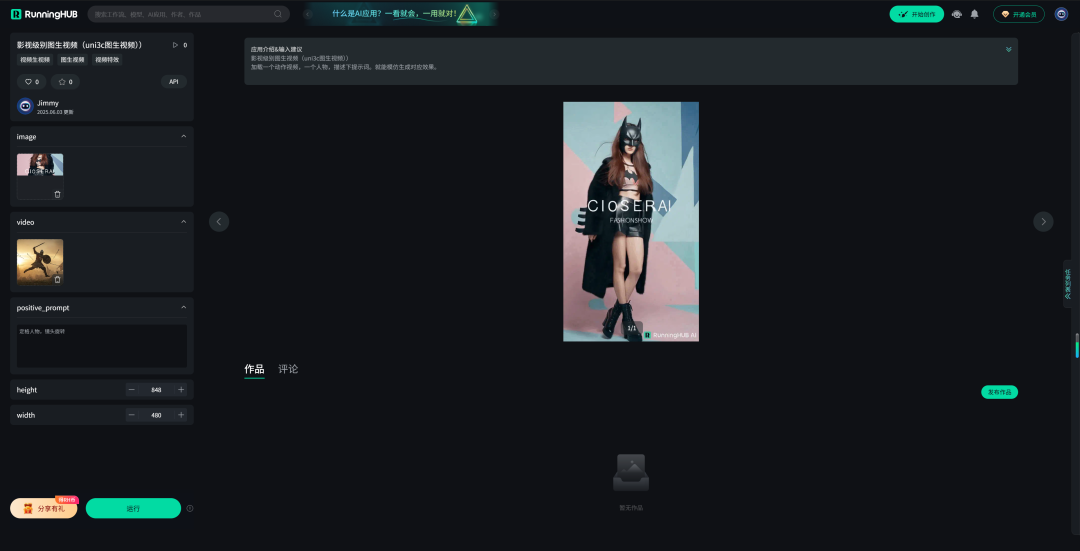Screen dimensions: 1080x551
Task: Open the API button
Action: (174, 82)
